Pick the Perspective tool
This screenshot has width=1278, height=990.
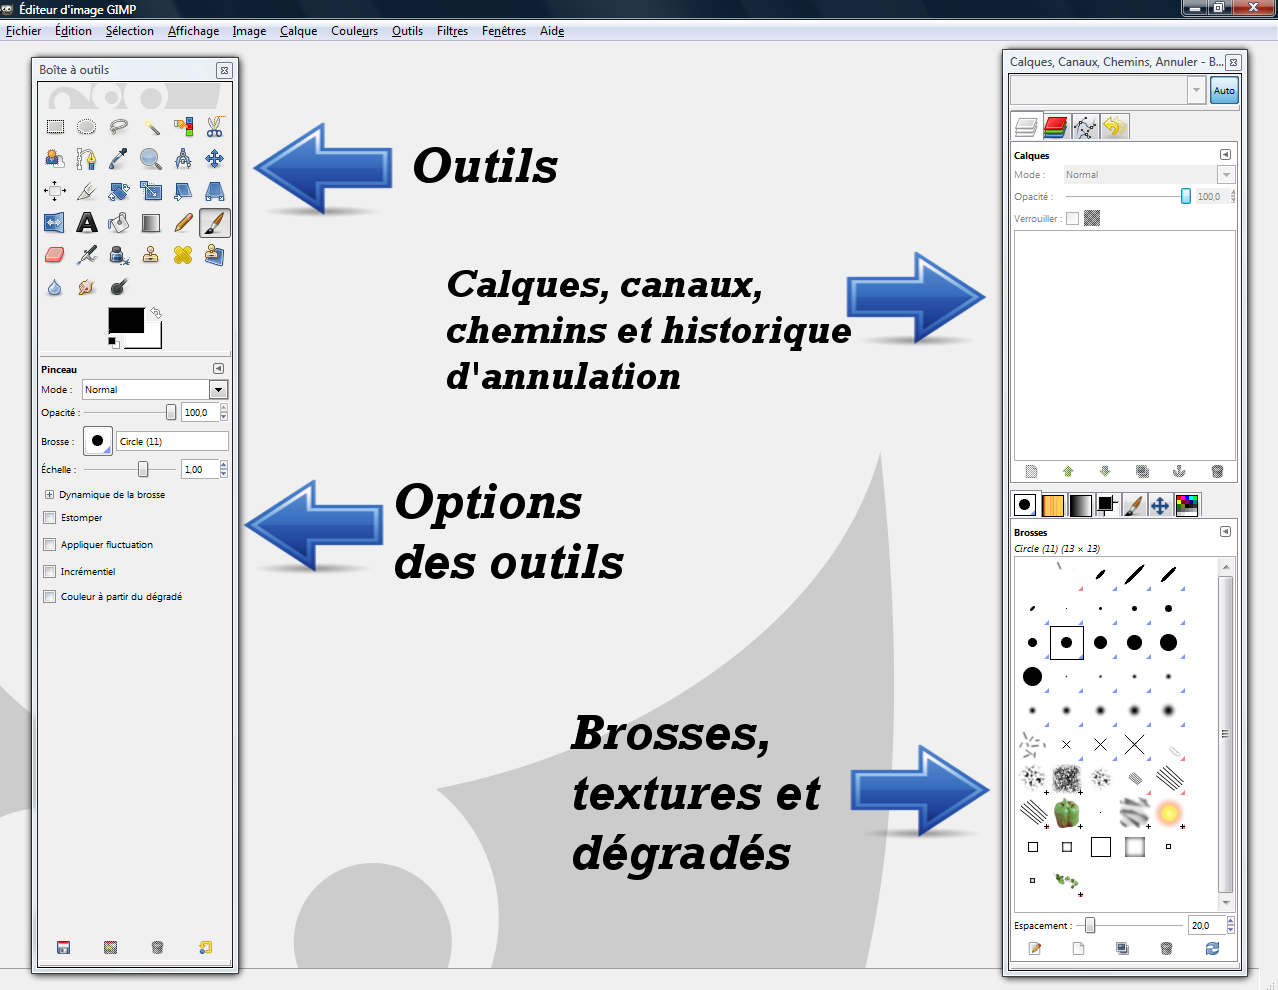pyautogui.click(x=215, y=191)
